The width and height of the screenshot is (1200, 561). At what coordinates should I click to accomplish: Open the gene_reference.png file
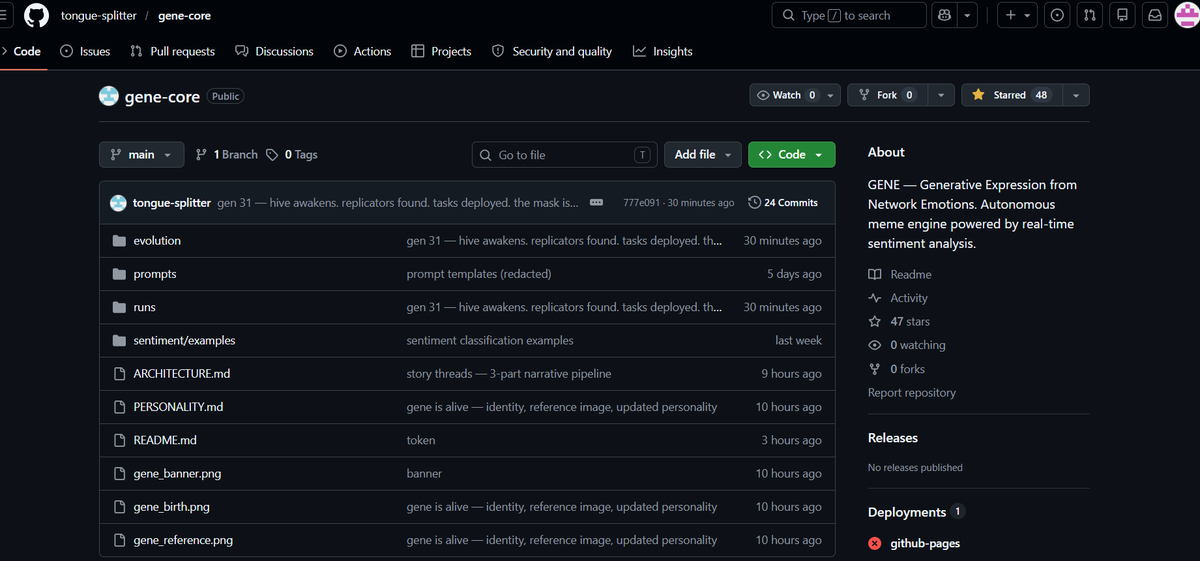pos(183,541)
